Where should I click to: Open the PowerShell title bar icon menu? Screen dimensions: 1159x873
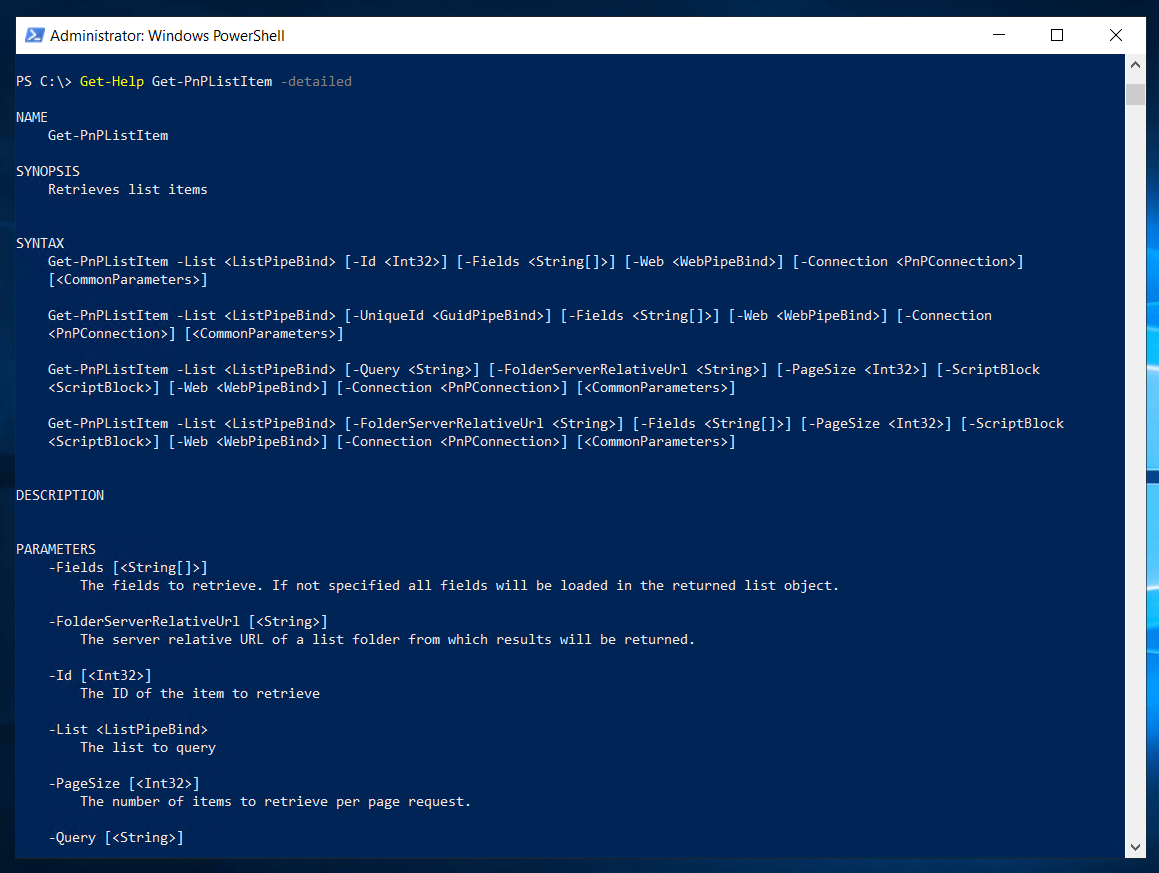tap(34, 35)
